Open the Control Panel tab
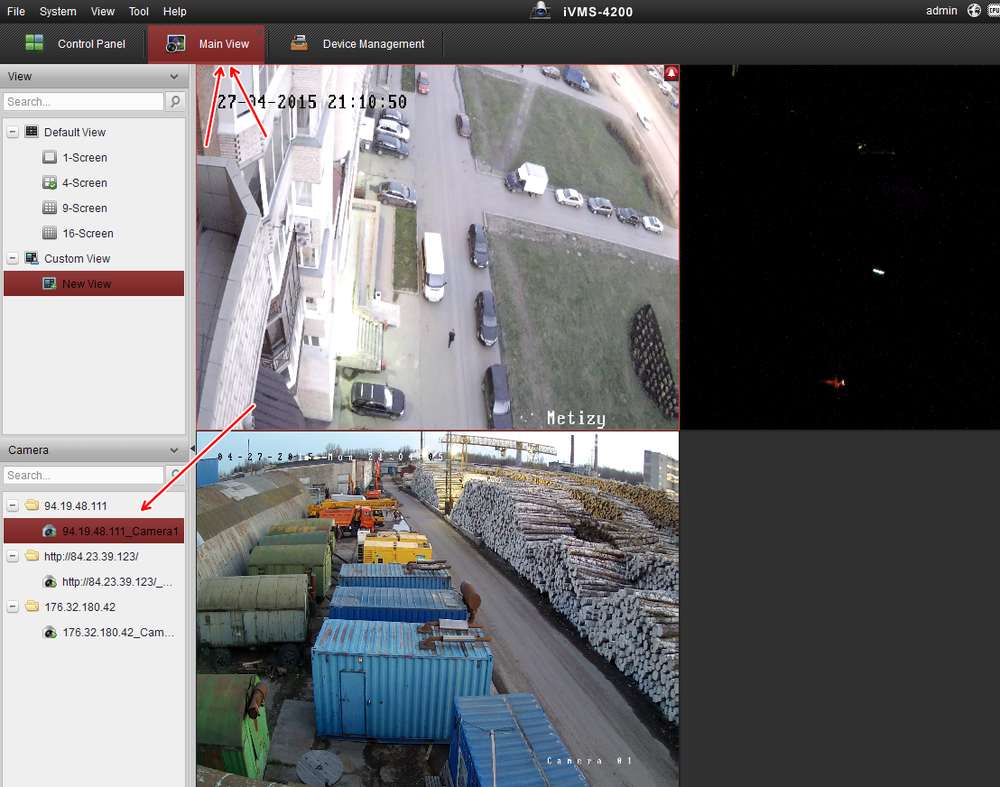Screen dimensions: 1000x787 pos(76,44)
